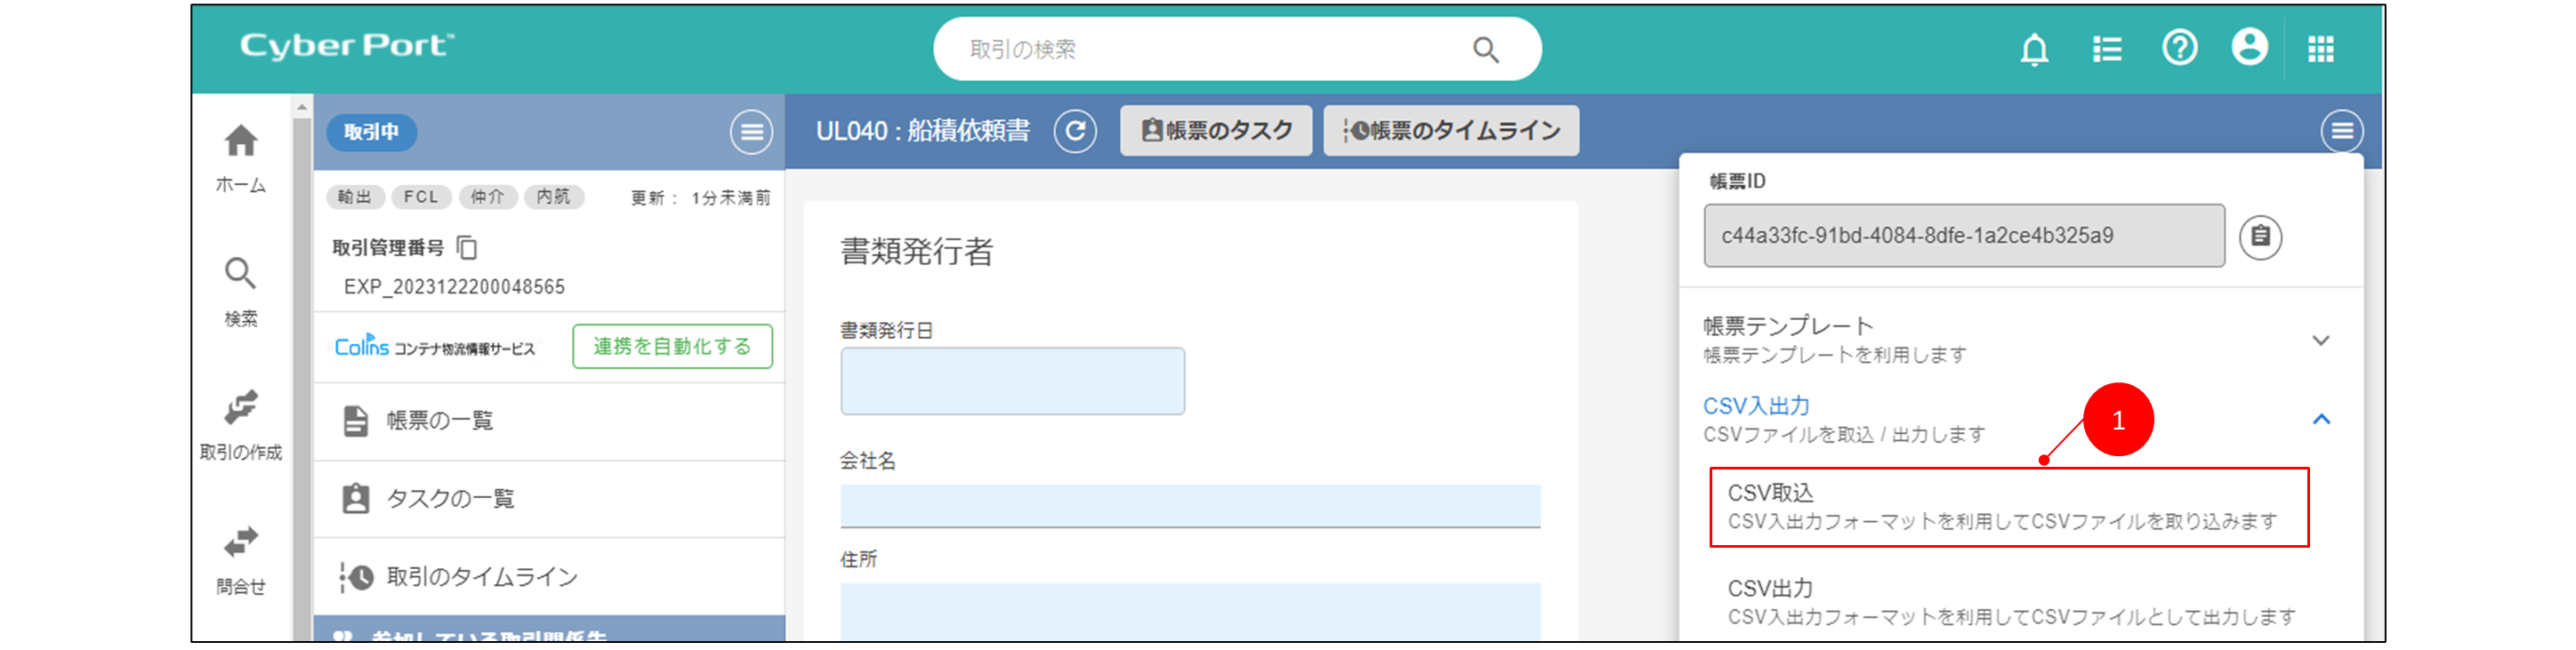
Task: Expand the 帳票テンプレート section
Action: [x=2320, y=340]
